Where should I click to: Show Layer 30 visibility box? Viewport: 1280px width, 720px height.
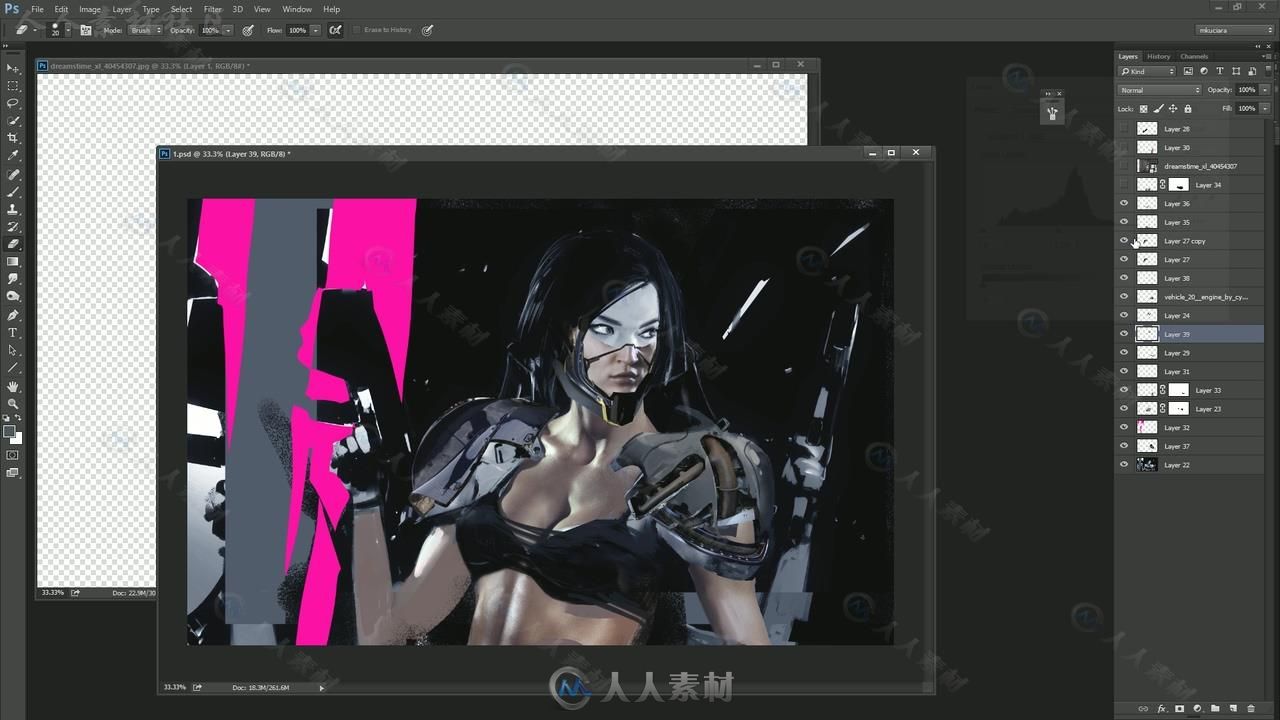click(x=1124, y=147)
